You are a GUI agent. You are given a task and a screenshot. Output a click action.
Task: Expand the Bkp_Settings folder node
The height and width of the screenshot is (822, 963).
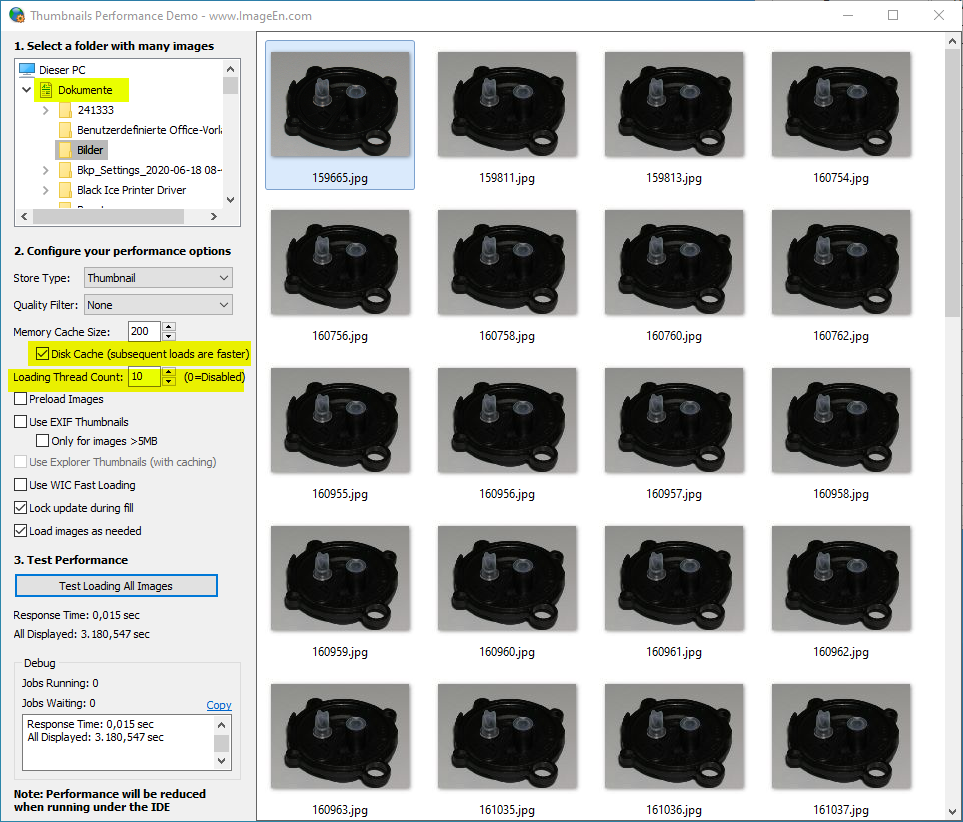pos(45,170)
